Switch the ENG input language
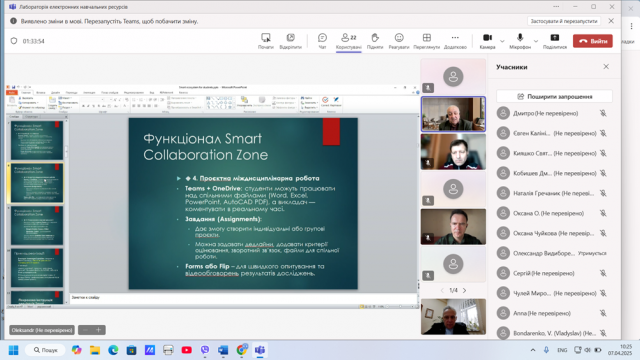 click(x=562, y=350)
